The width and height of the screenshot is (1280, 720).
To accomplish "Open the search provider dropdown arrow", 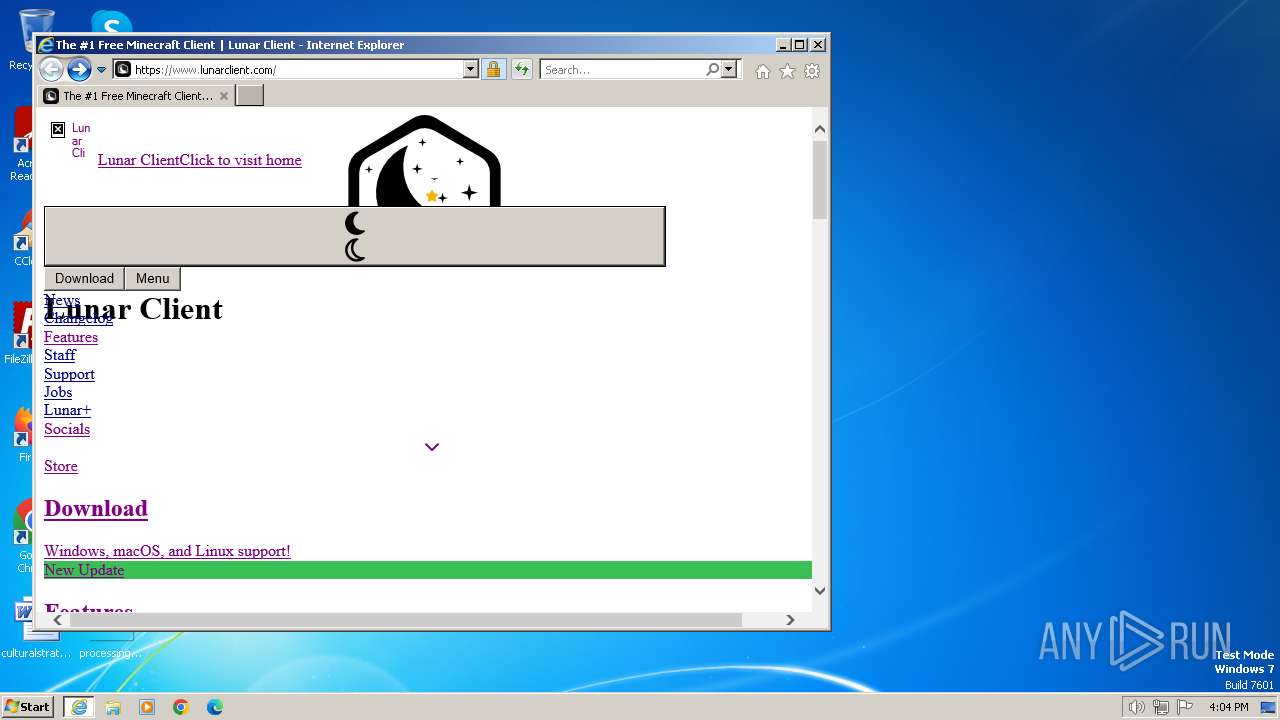I will click(729, 70).
